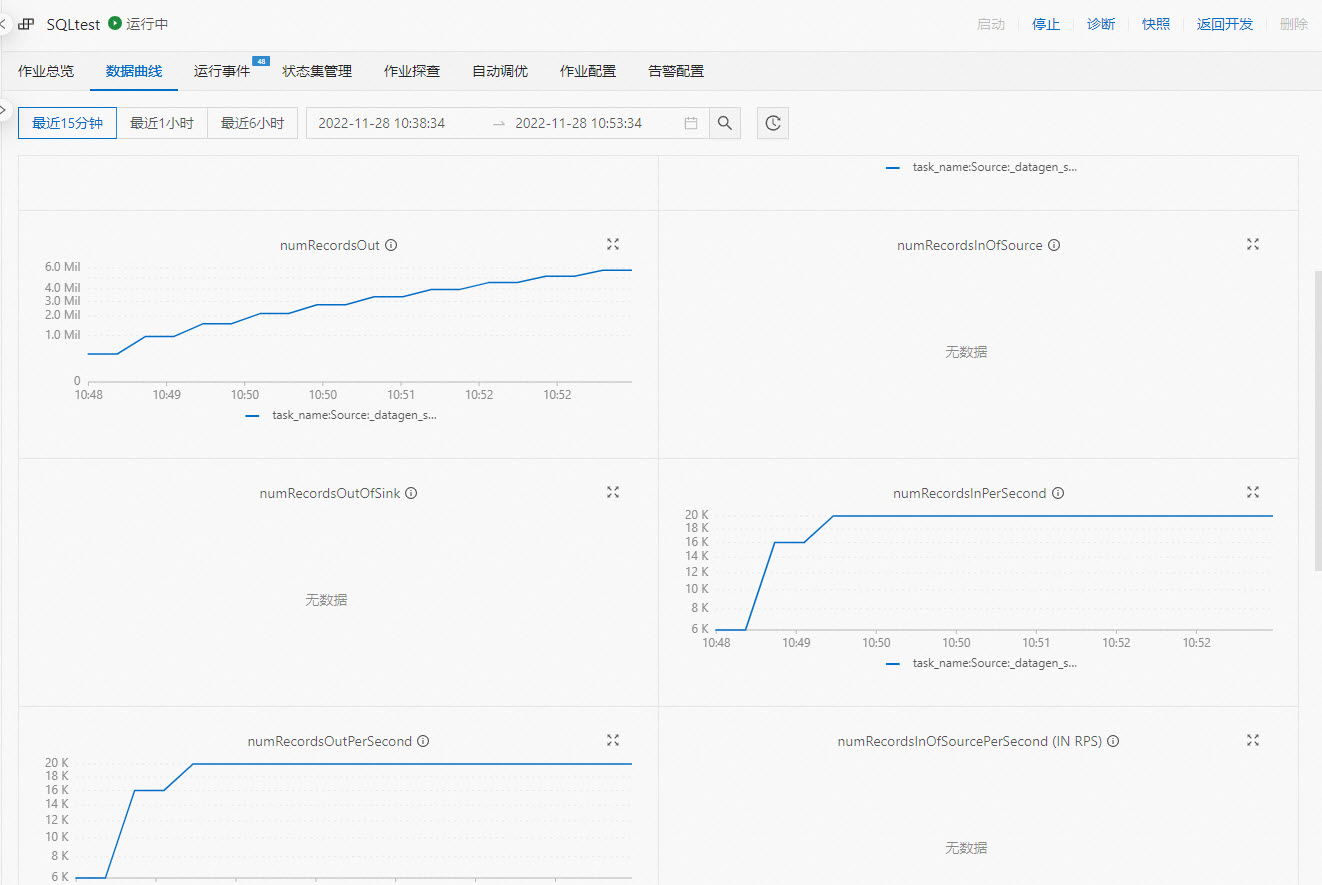Open the 运行事件 tab

click(x=222, y=71)
